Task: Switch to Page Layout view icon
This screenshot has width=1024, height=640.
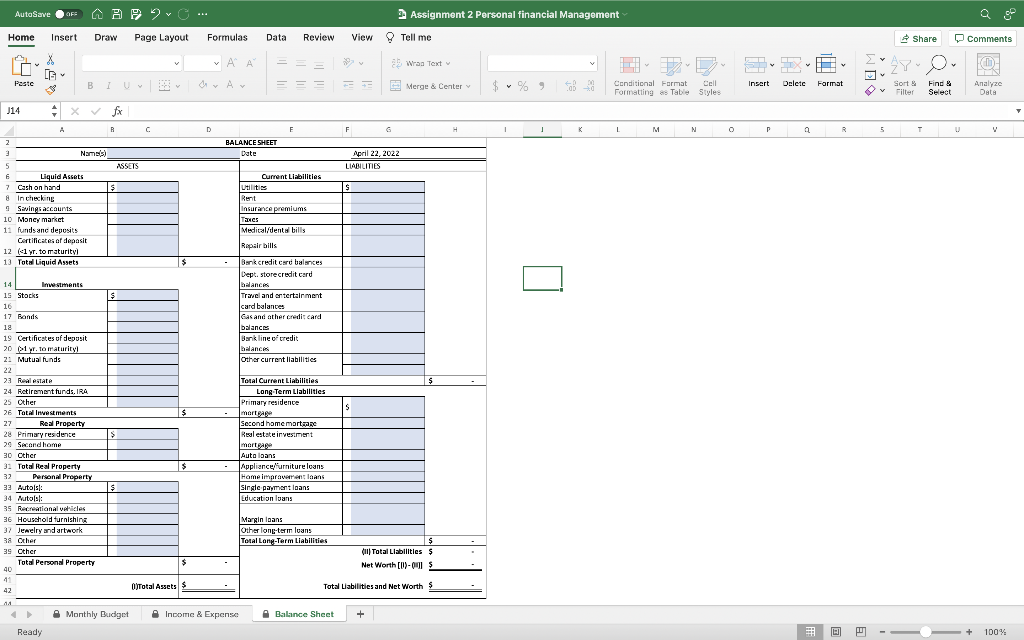Action: pos(836,632)
